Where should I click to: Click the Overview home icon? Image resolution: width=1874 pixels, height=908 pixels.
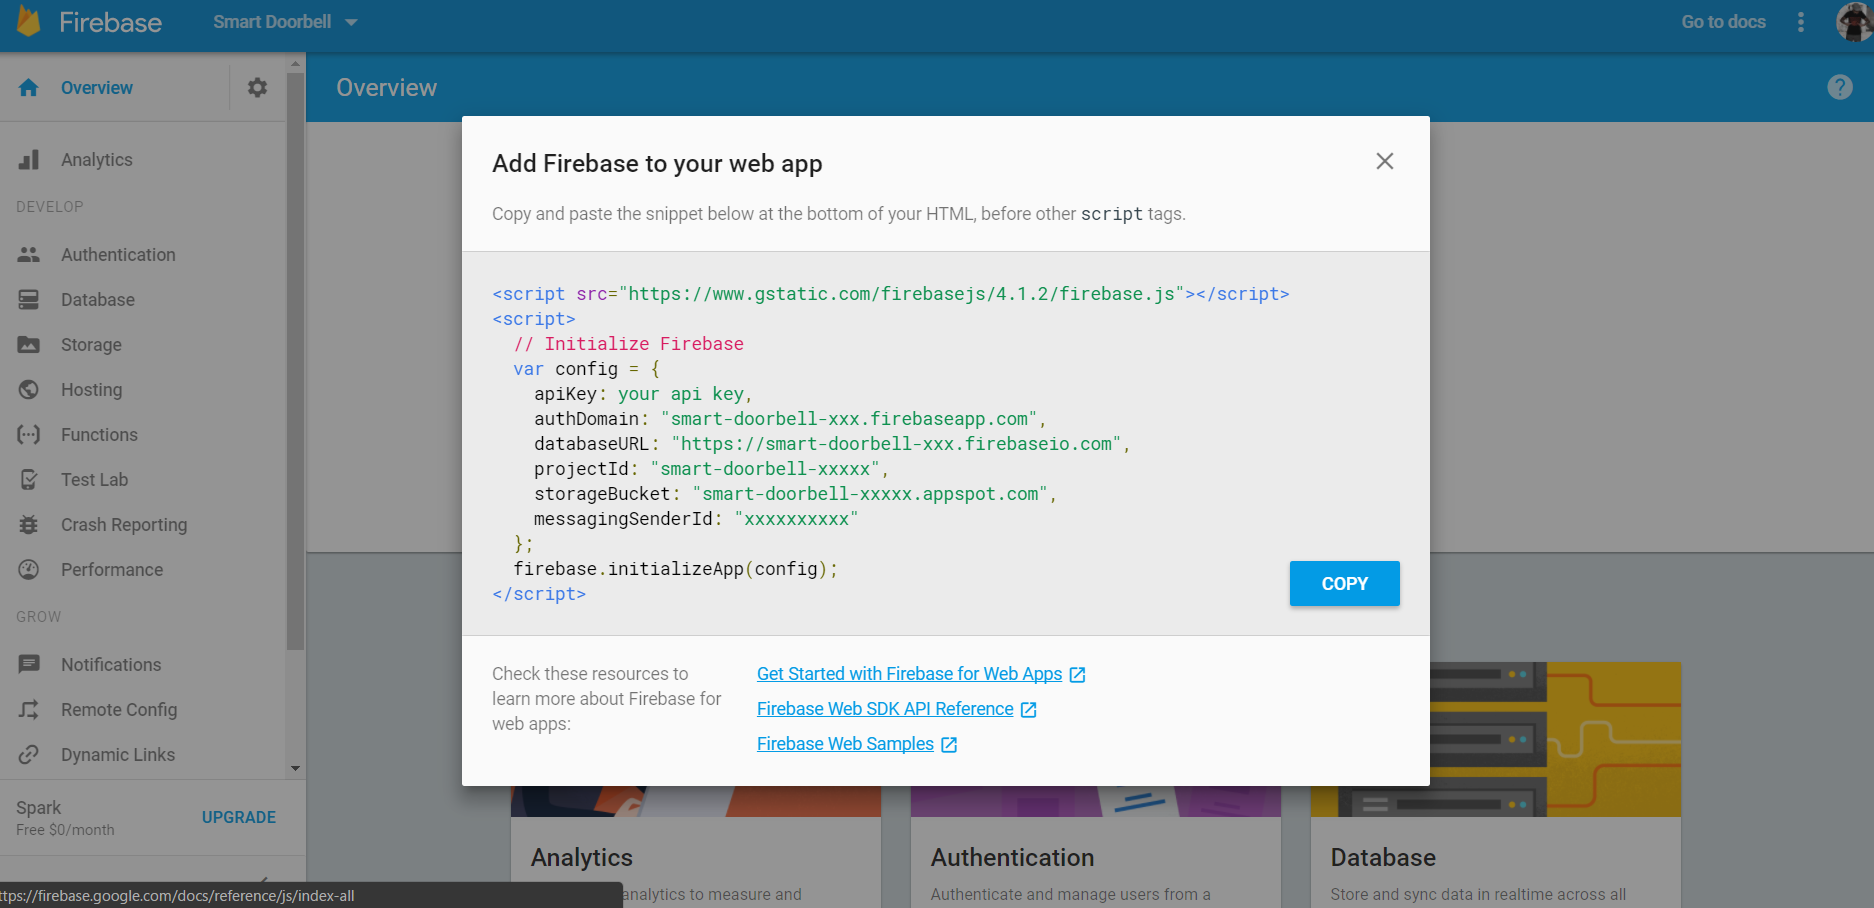pos(29,88)
